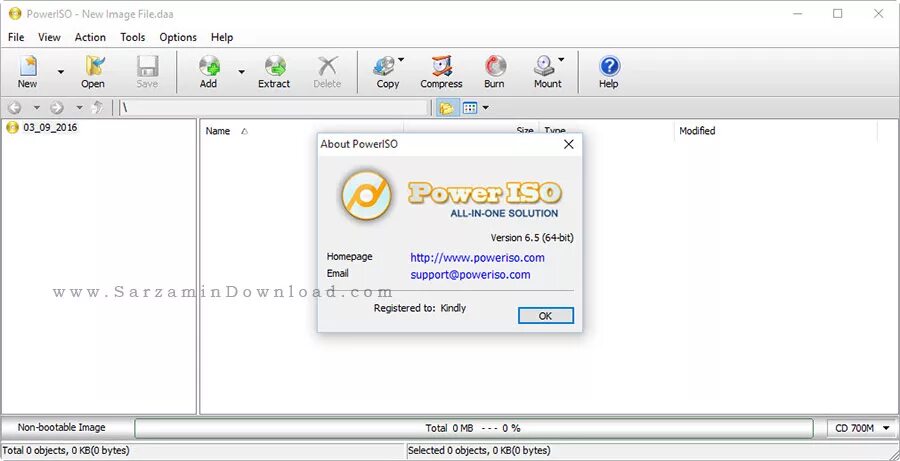
Task: Click the Non-bootable Image status button
Action: pos(61,428)
